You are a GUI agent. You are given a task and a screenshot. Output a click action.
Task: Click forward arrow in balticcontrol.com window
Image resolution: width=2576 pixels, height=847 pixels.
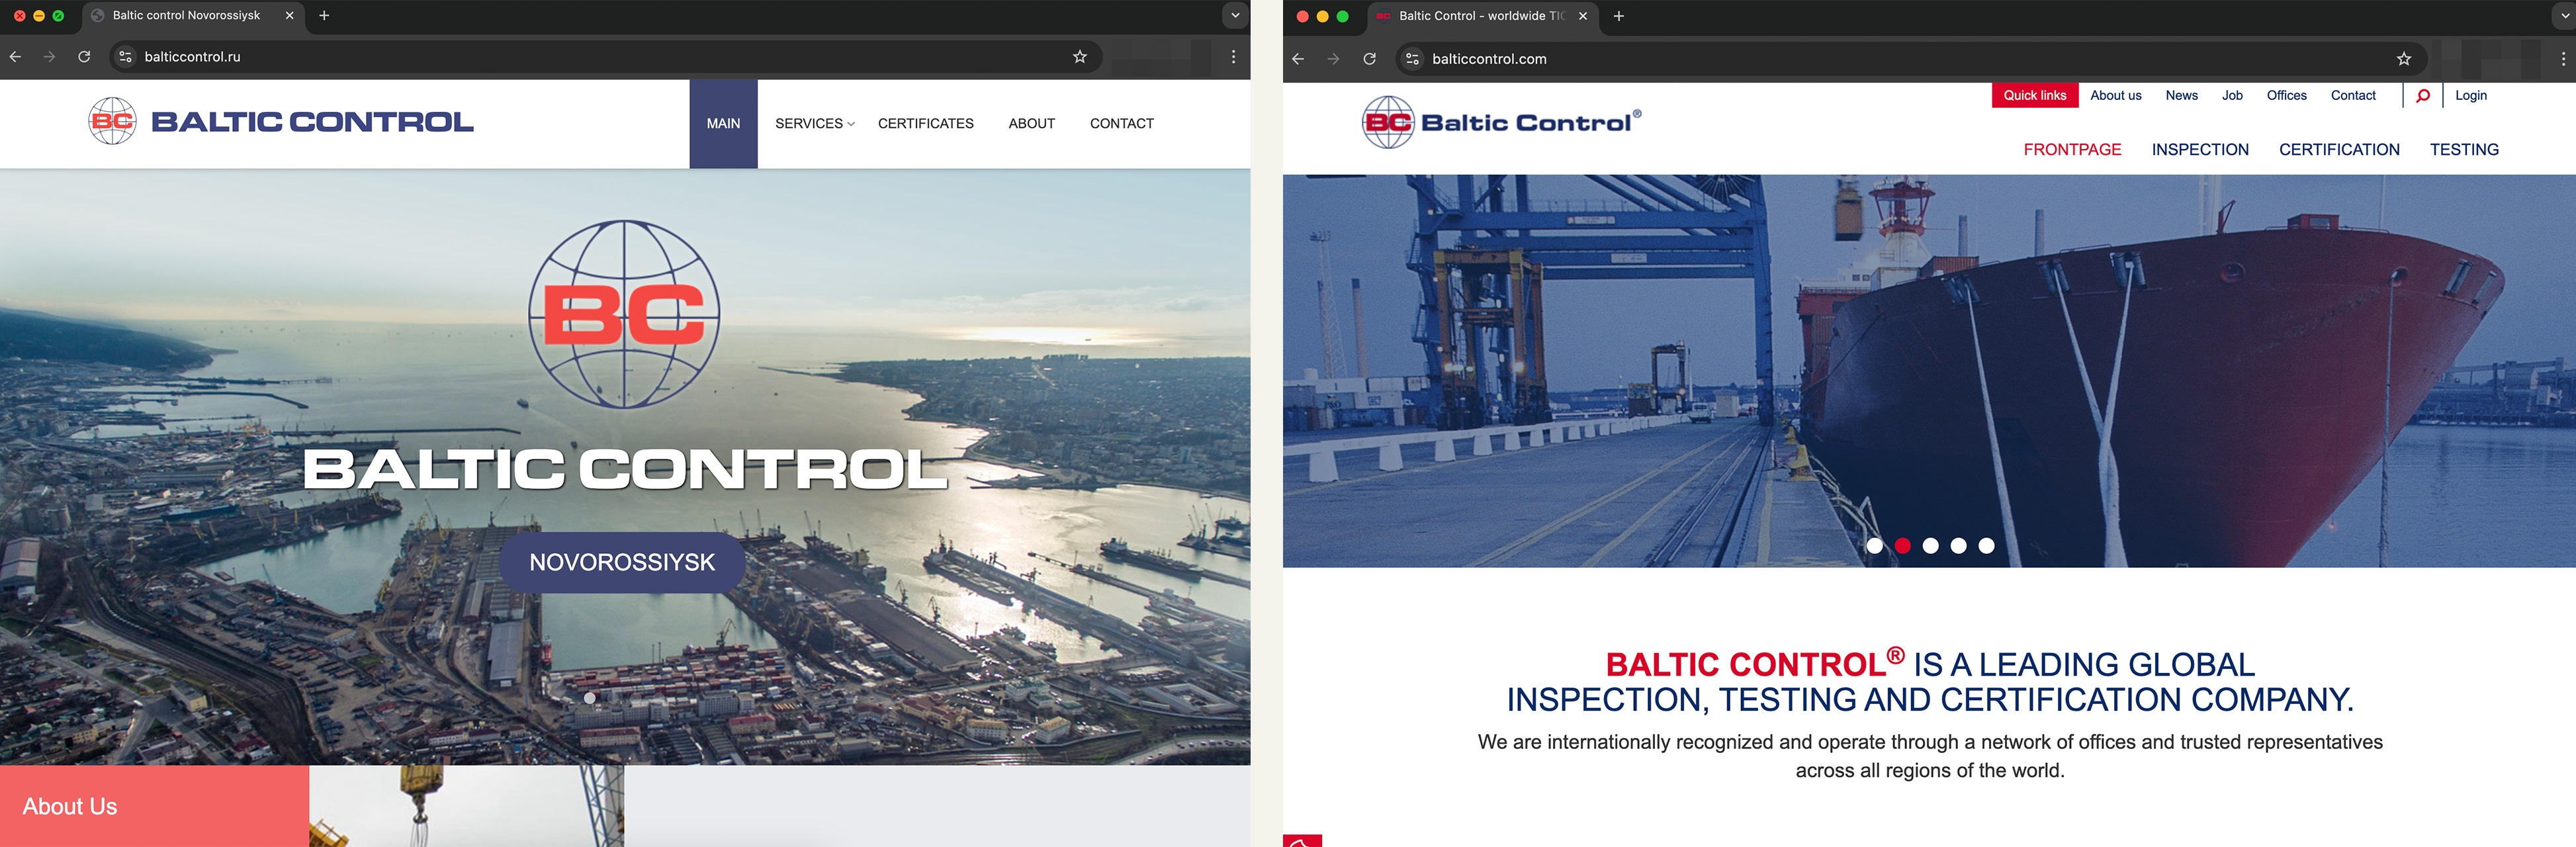1333,59
